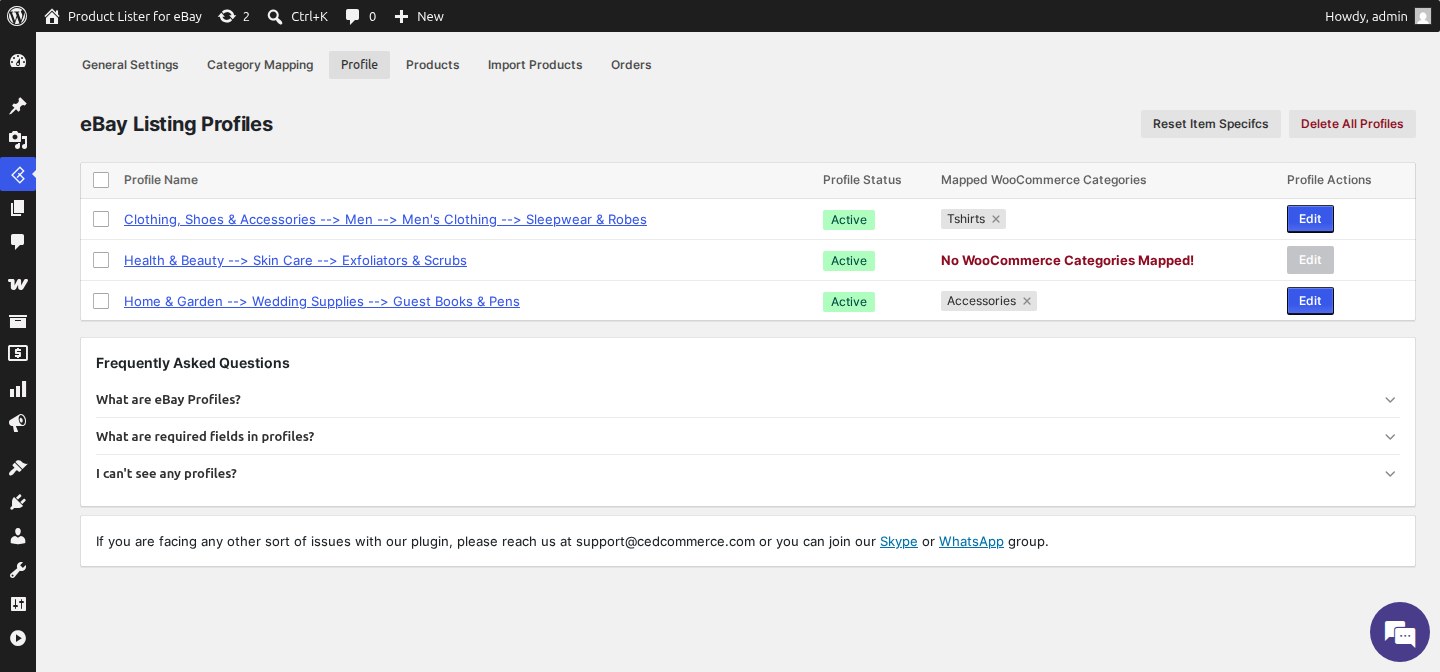Remove the Tshirts category tag

tap(996, 219)
